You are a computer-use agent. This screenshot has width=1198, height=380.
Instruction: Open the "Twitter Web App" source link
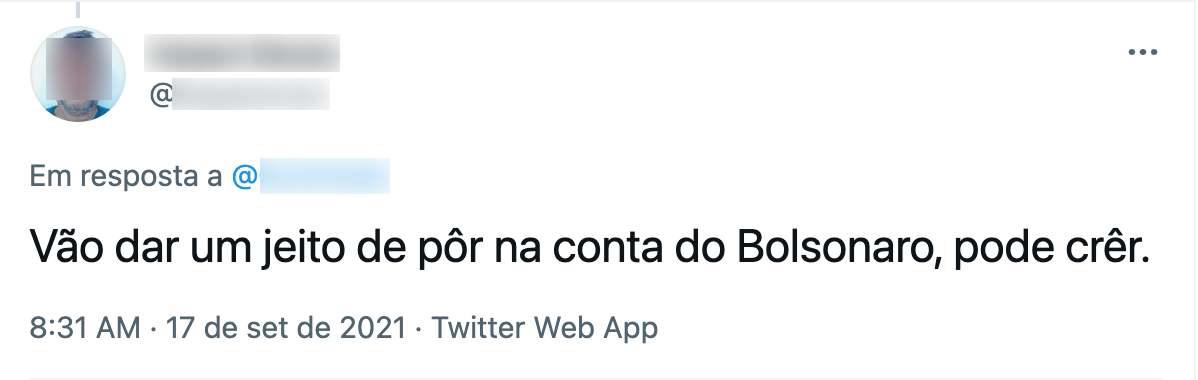point(545,328)
